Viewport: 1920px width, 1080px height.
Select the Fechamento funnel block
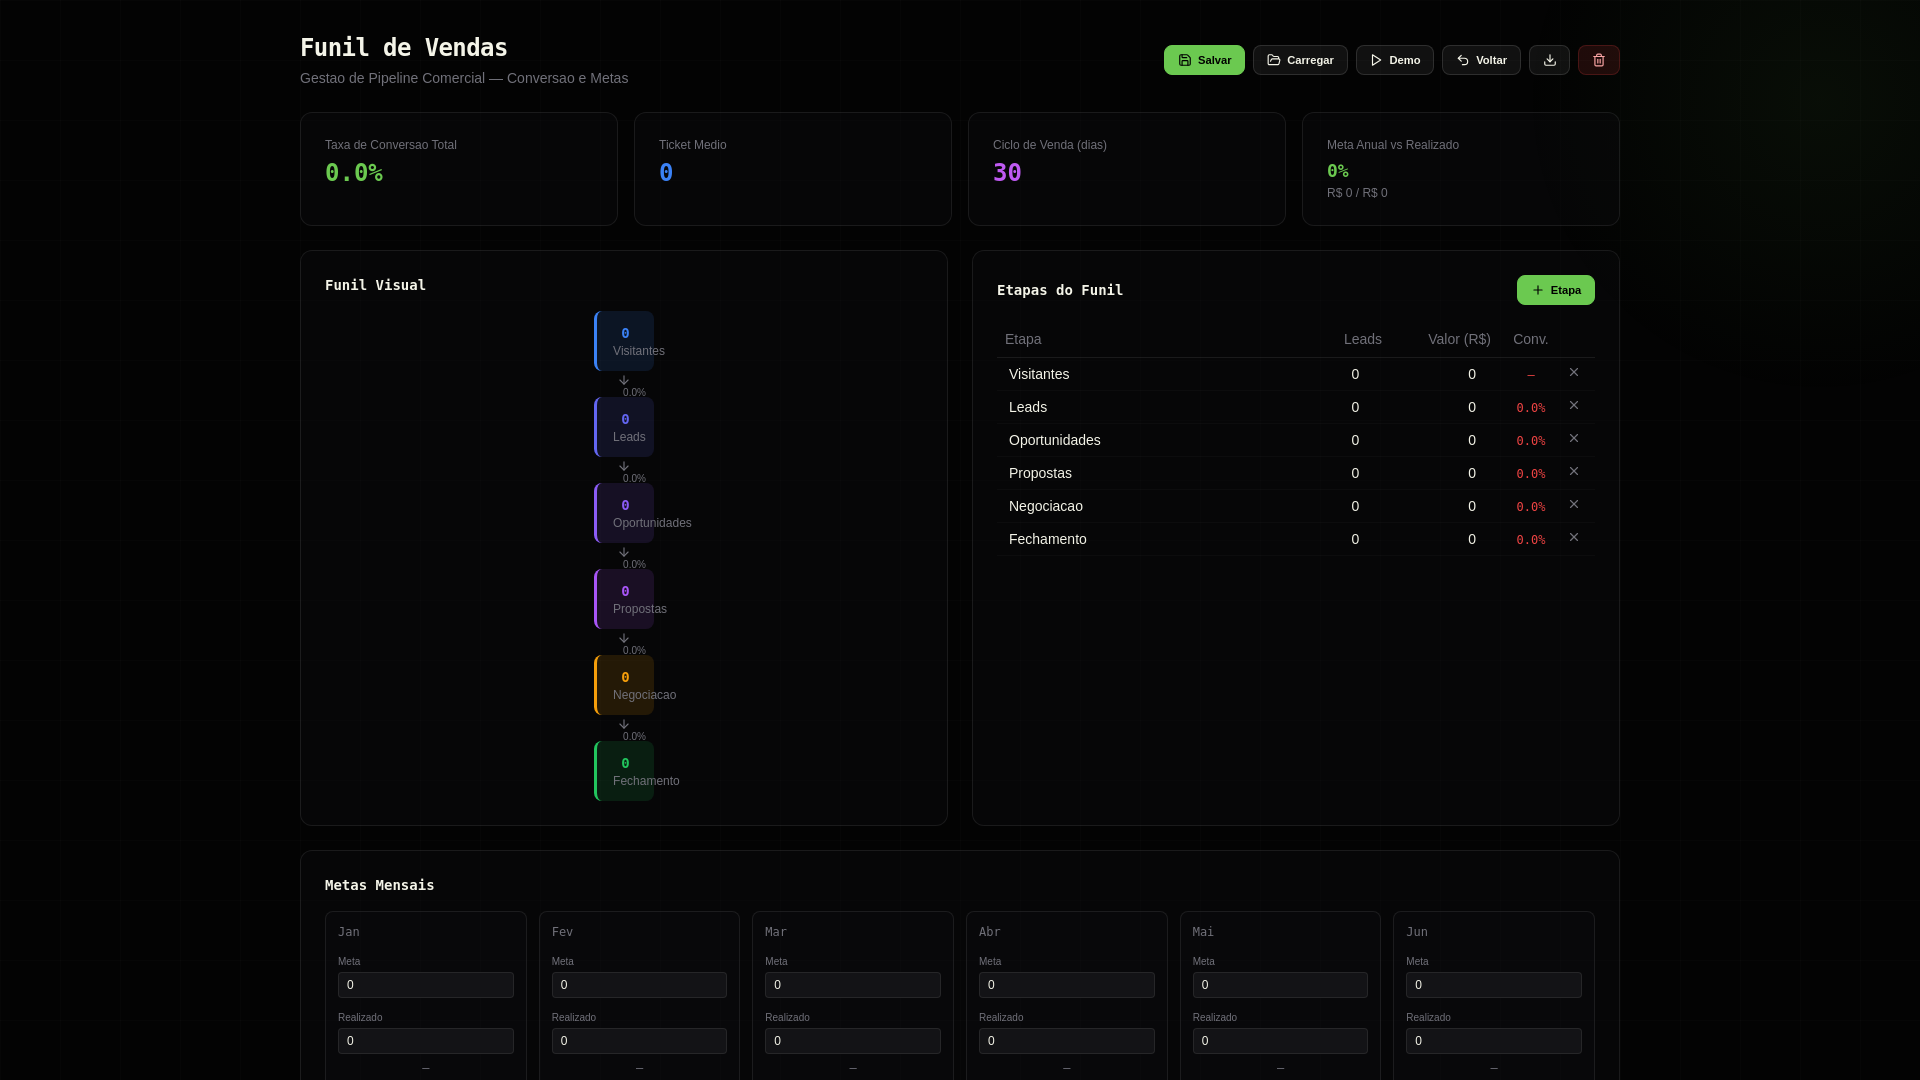[624, 771]
